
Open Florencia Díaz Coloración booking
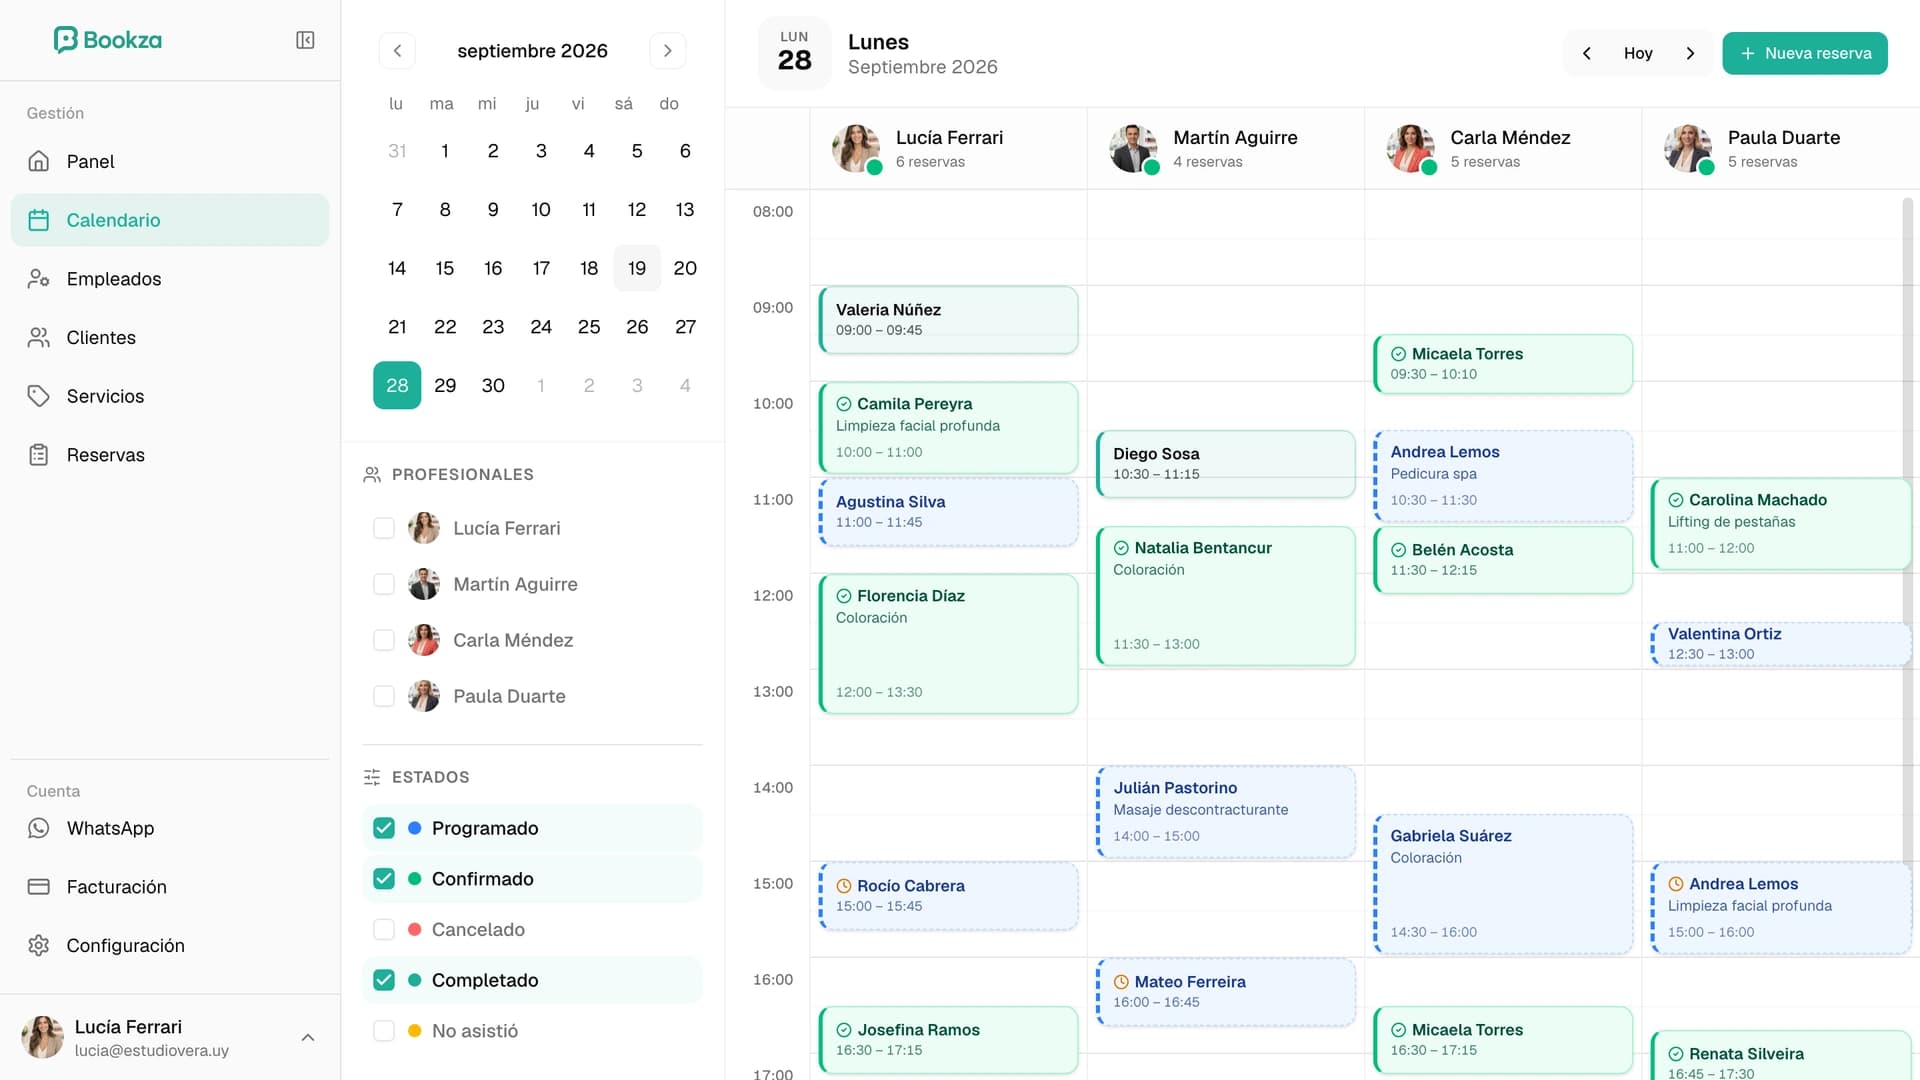948,644
